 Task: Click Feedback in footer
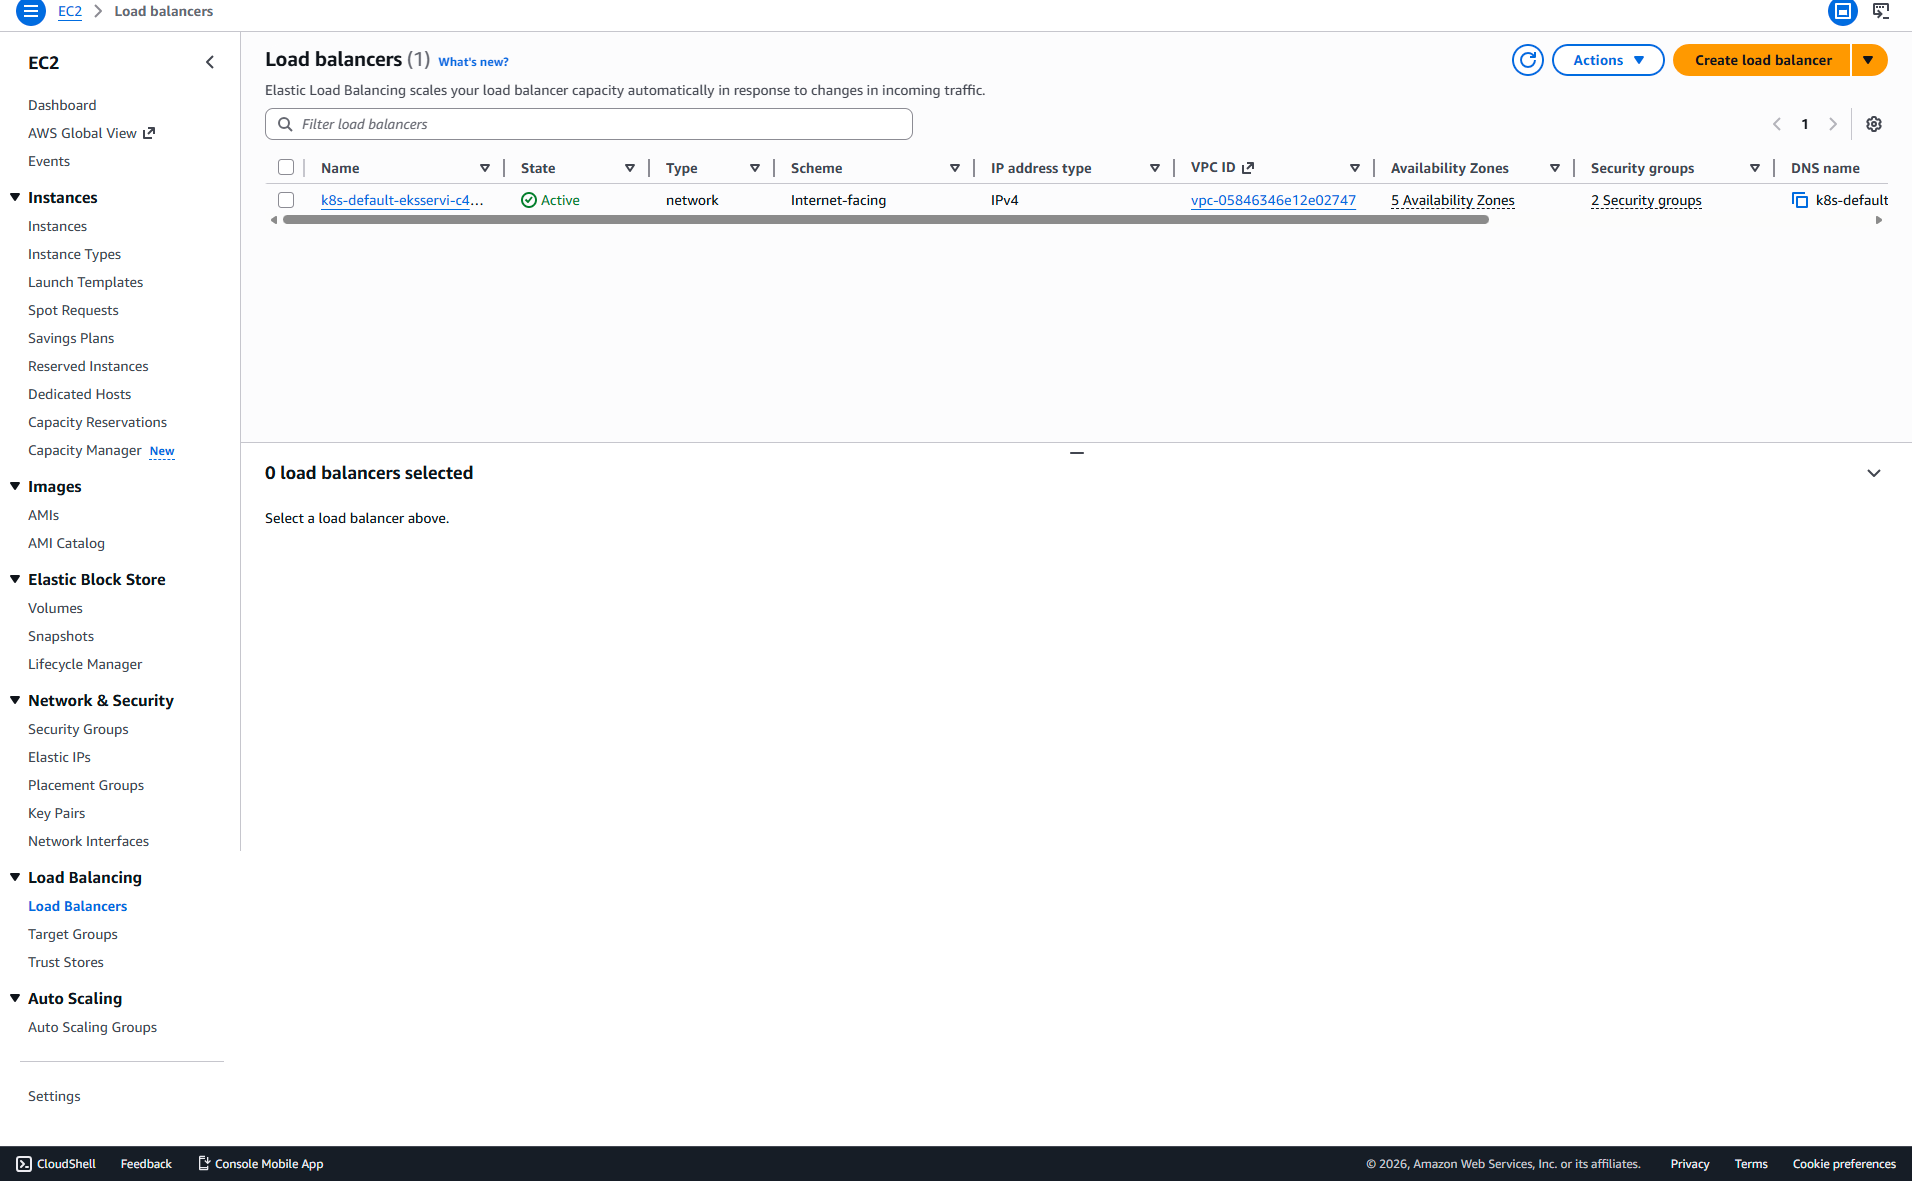tap(146, 1164)
